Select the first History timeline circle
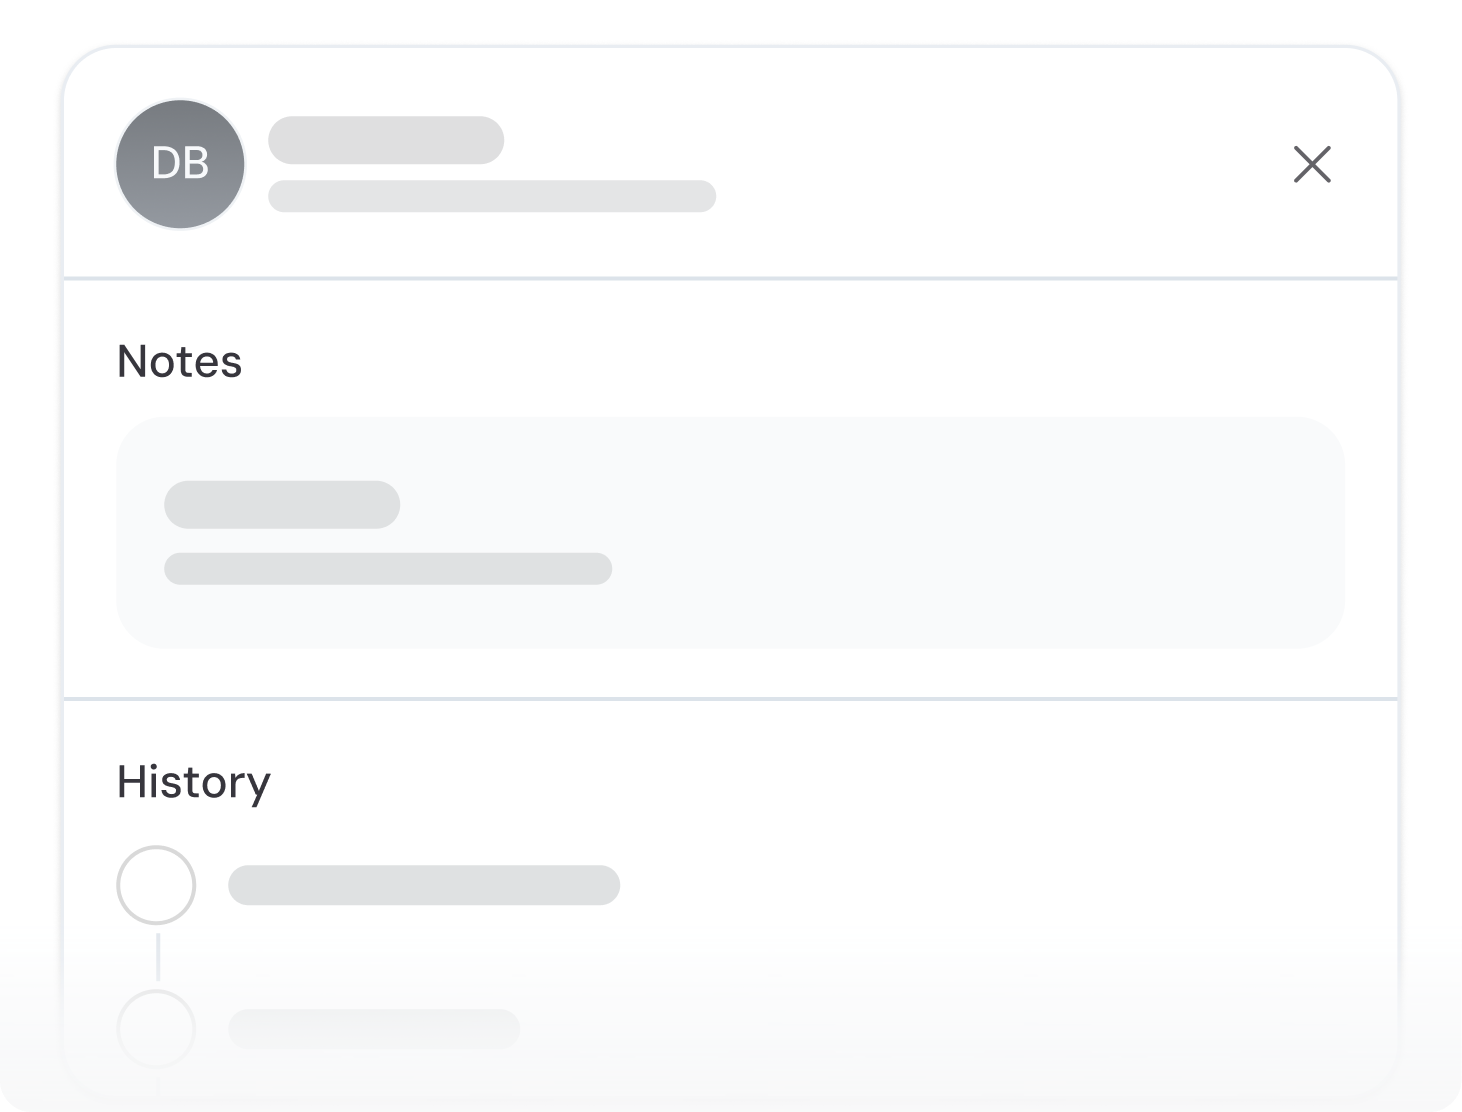 click(x=156, y=885)
